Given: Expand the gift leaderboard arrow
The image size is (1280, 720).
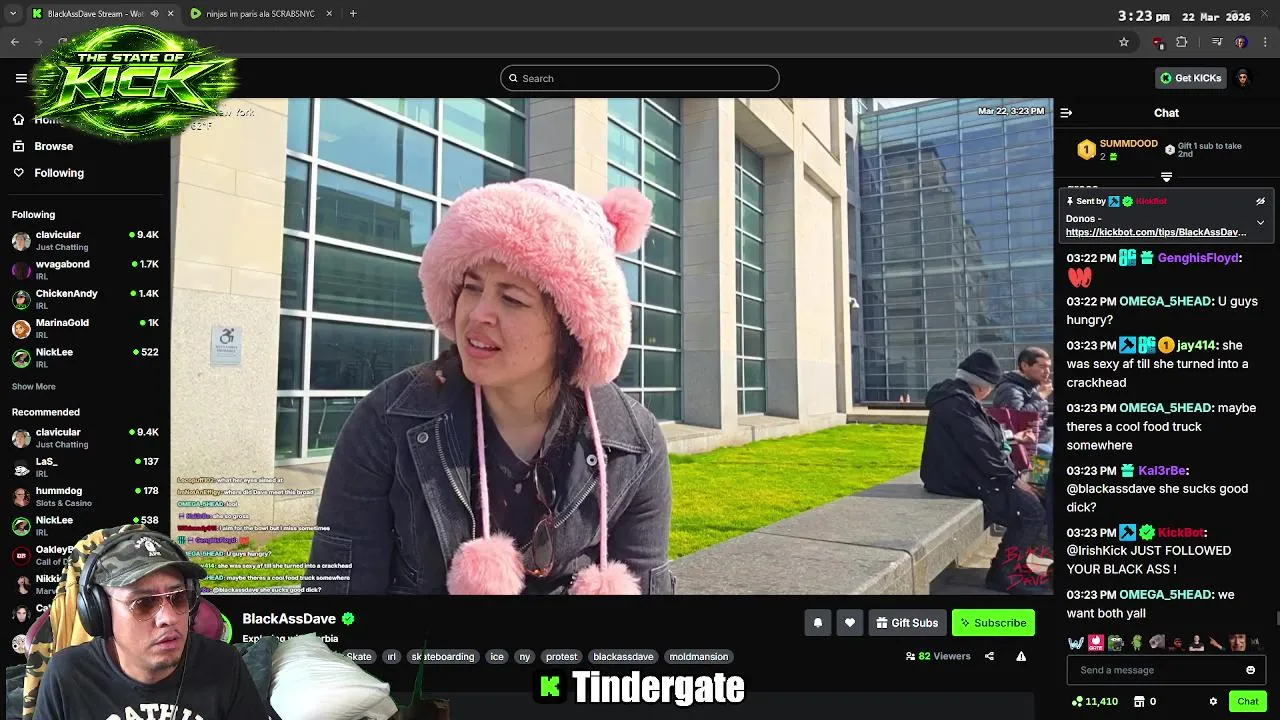Looking at the screenshot, I should click(1166, 177).
